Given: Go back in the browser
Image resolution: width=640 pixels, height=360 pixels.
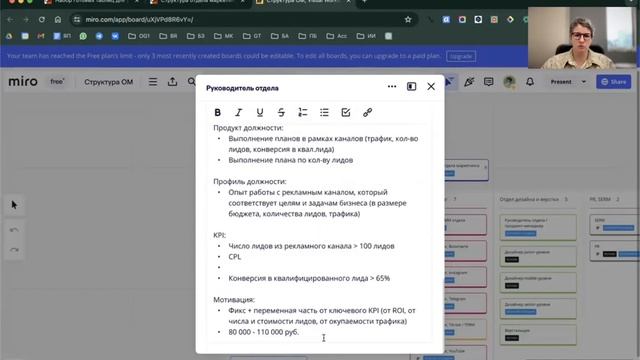Looking at the screenshot, I should point(10,19).
